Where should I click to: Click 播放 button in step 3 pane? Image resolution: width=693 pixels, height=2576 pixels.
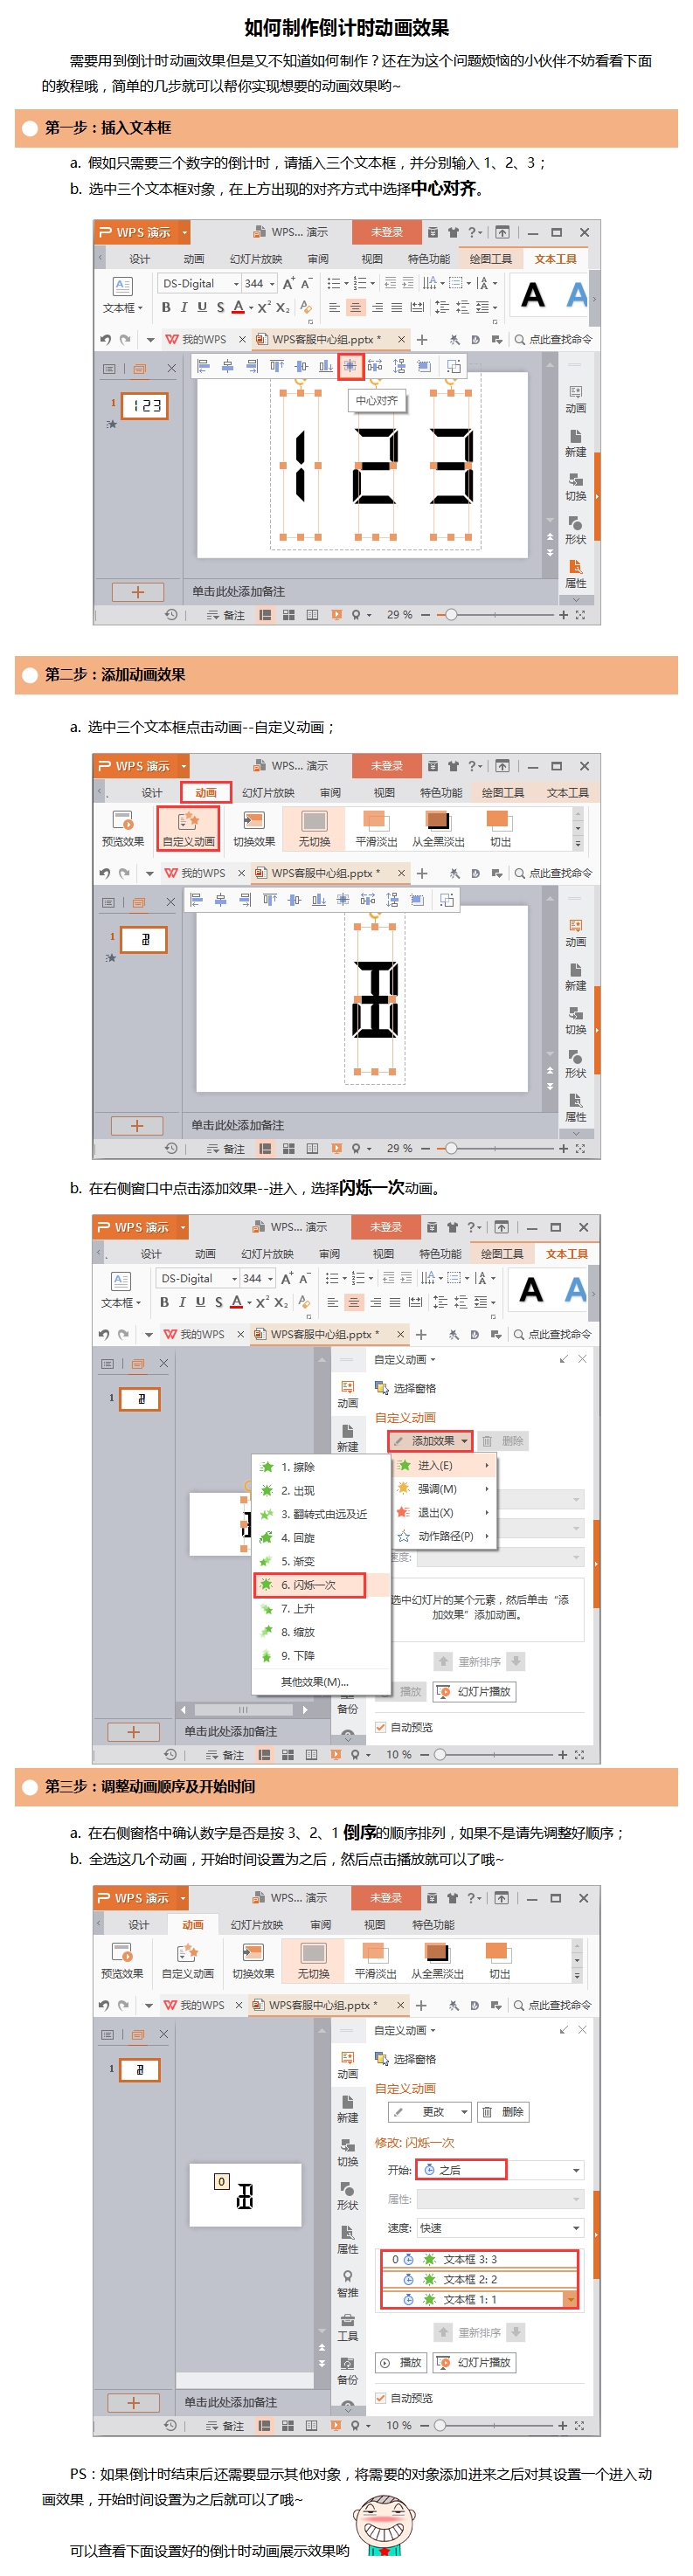[401, 2362]
